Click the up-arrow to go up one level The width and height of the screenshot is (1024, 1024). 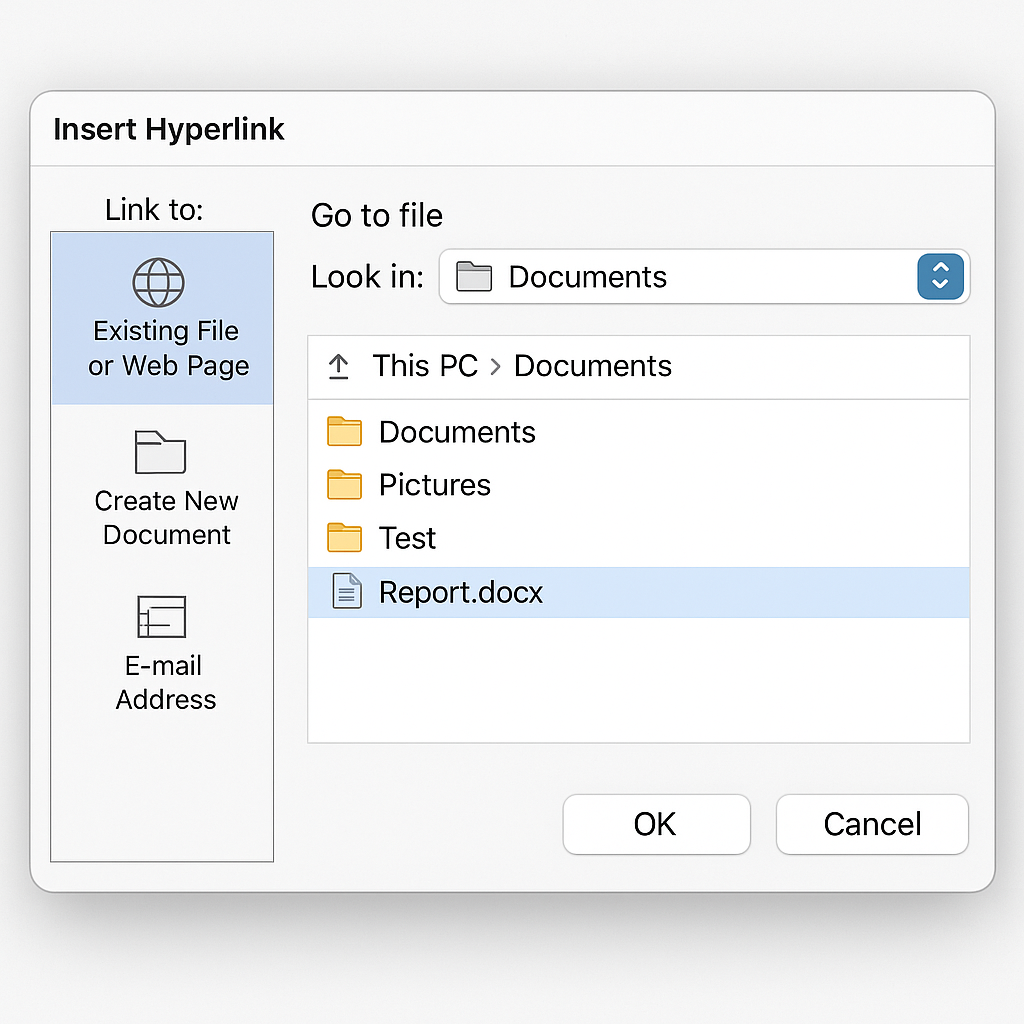(x=339, y=367)
